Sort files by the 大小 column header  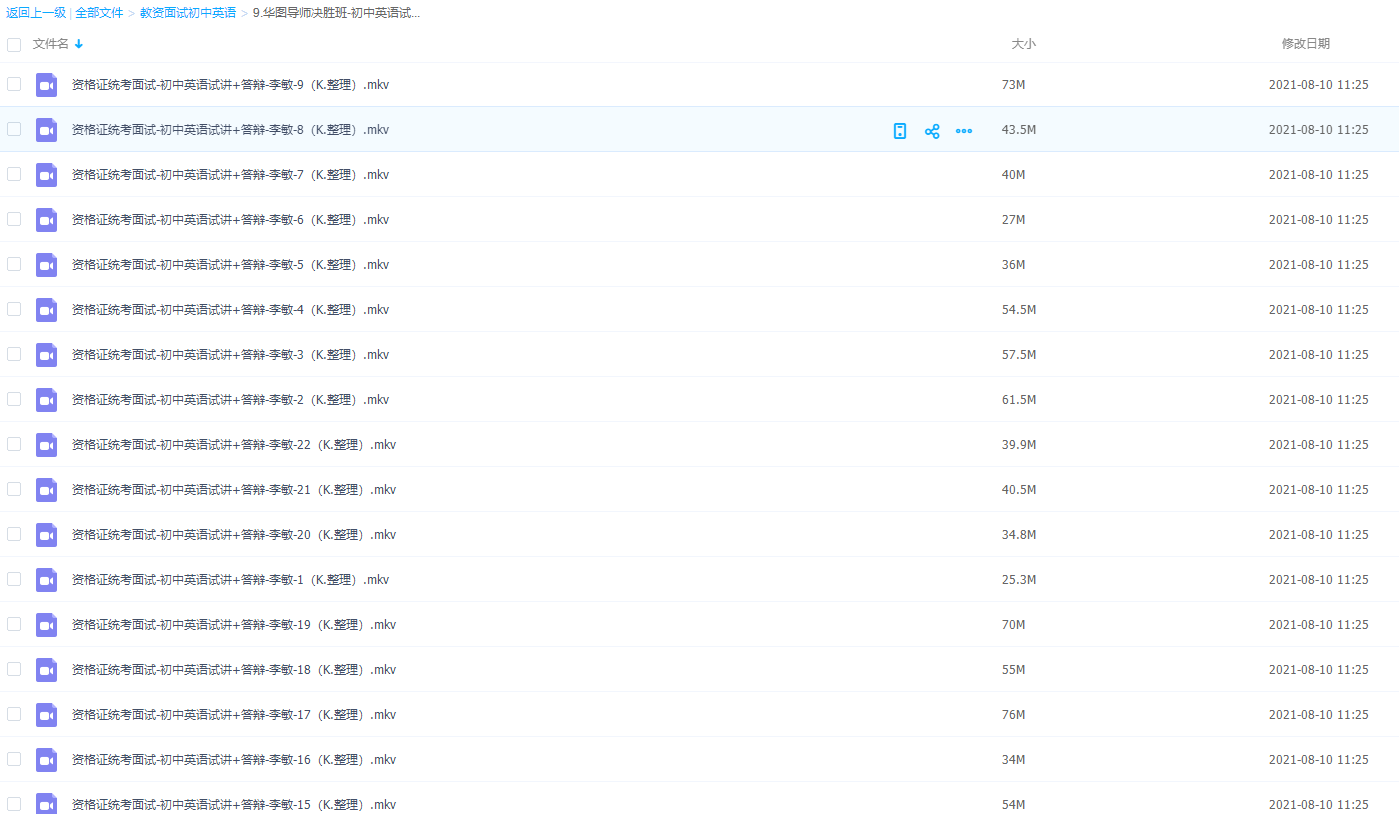[x=1023, y=44]
